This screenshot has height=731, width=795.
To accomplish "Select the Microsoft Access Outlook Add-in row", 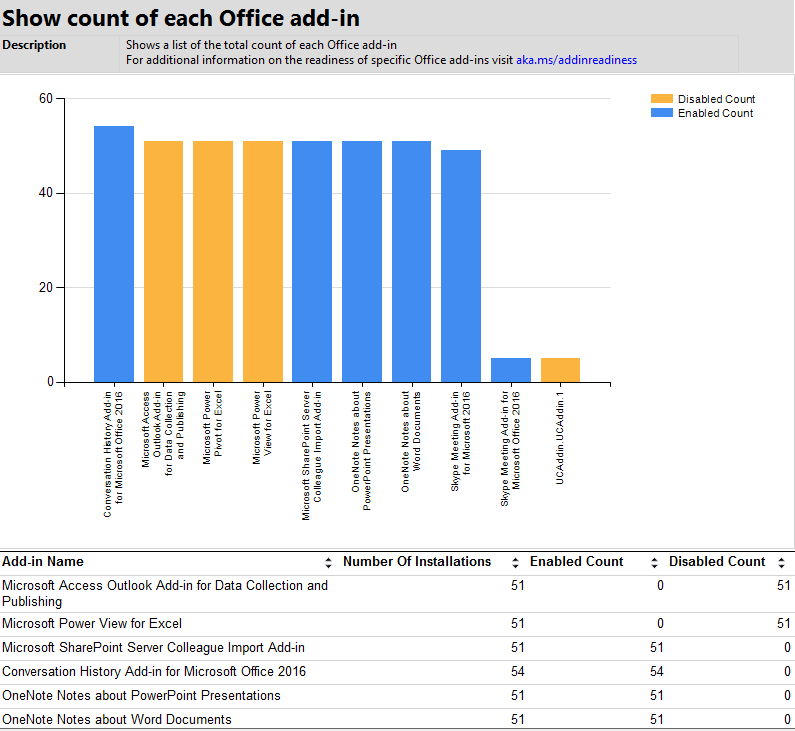I will pos(398,594).
